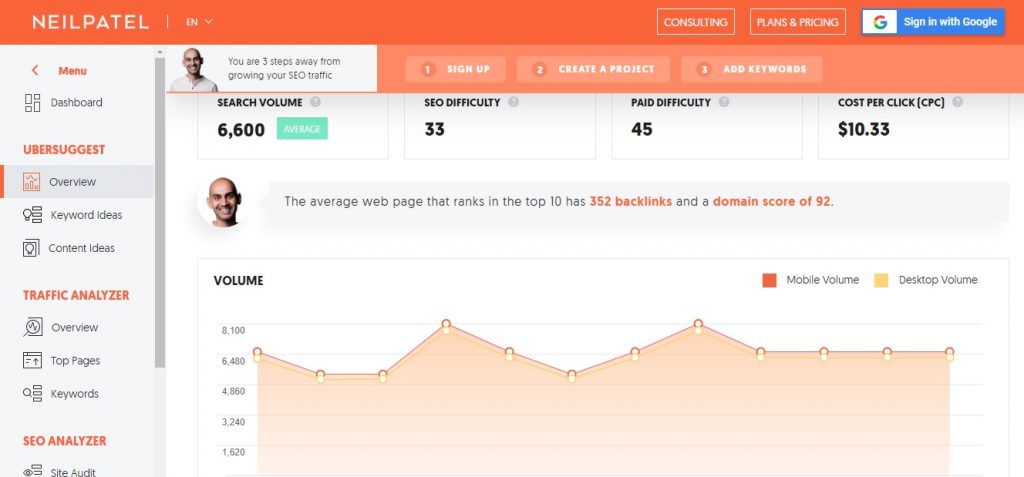This screenshot has height=477, width=1024.
Task: Click search volume value 6,600
Action: point(241,130)
